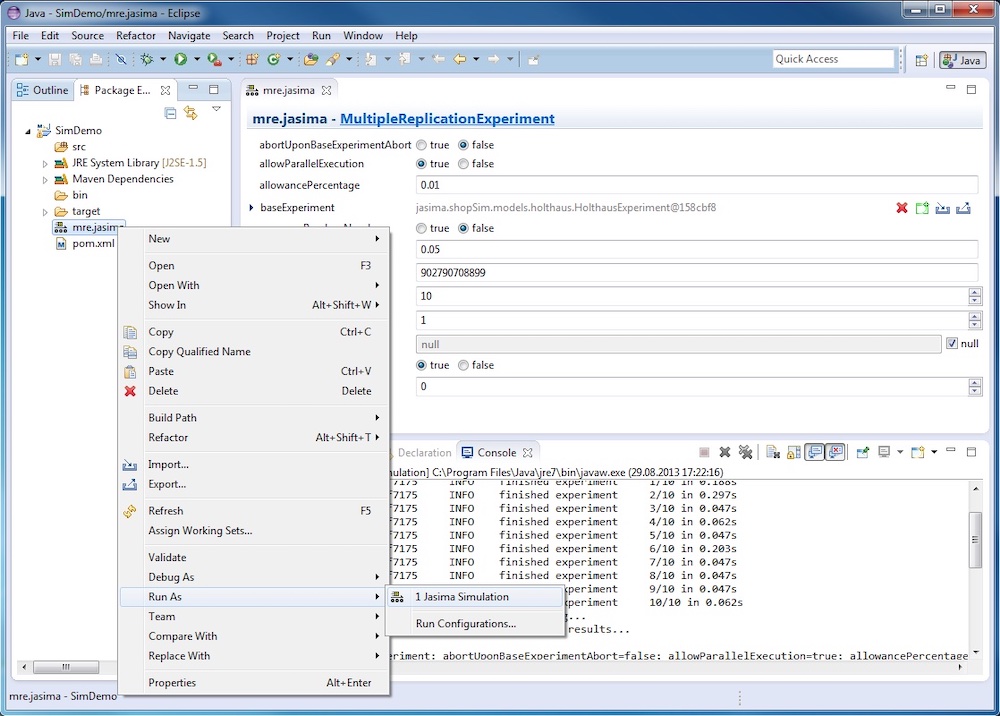Click red Delete icon in context menu
The height and width of the screenshot is (716, 1000).
(x=130, y=391)
